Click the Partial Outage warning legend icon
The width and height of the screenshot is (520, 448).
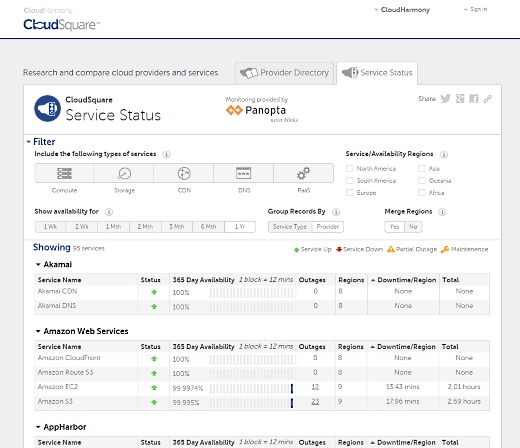pyautogui.click(x=391, y=249)
